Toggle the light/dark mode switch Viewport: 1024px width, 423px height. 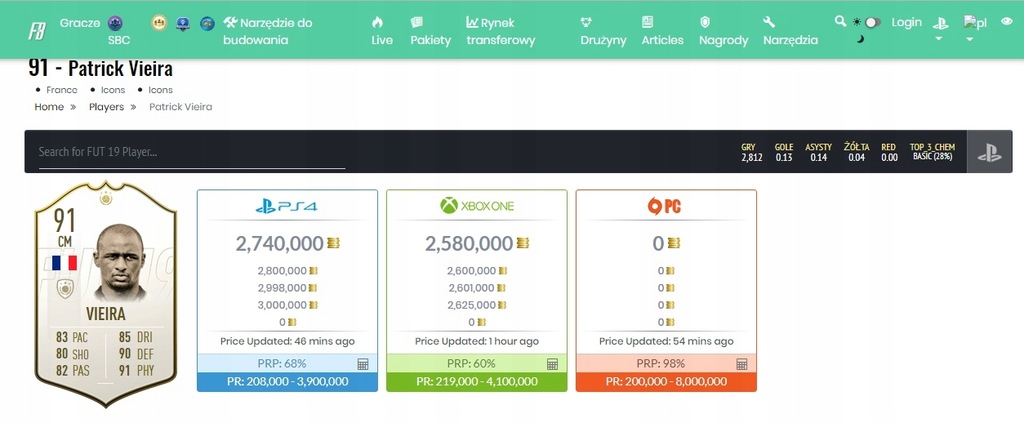pos(872,22)
